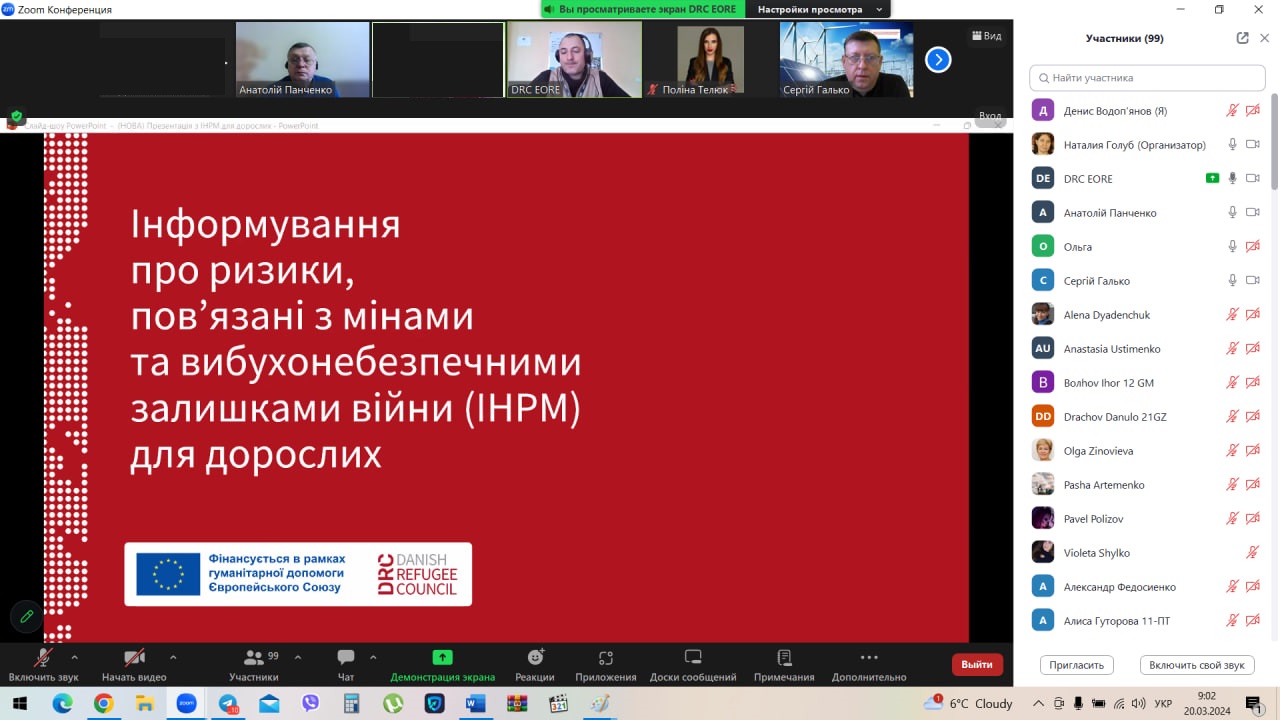Click Пригласить invite button
This screenshot has height=720, width=1280.
click(1077, 665)
